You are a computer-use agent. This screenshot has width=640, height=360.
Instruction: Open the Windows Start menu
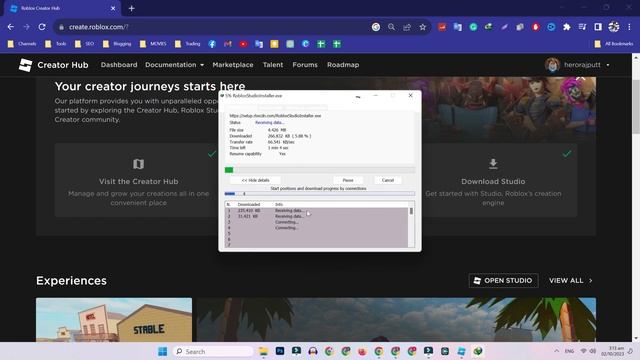click(x=162, y=351)
